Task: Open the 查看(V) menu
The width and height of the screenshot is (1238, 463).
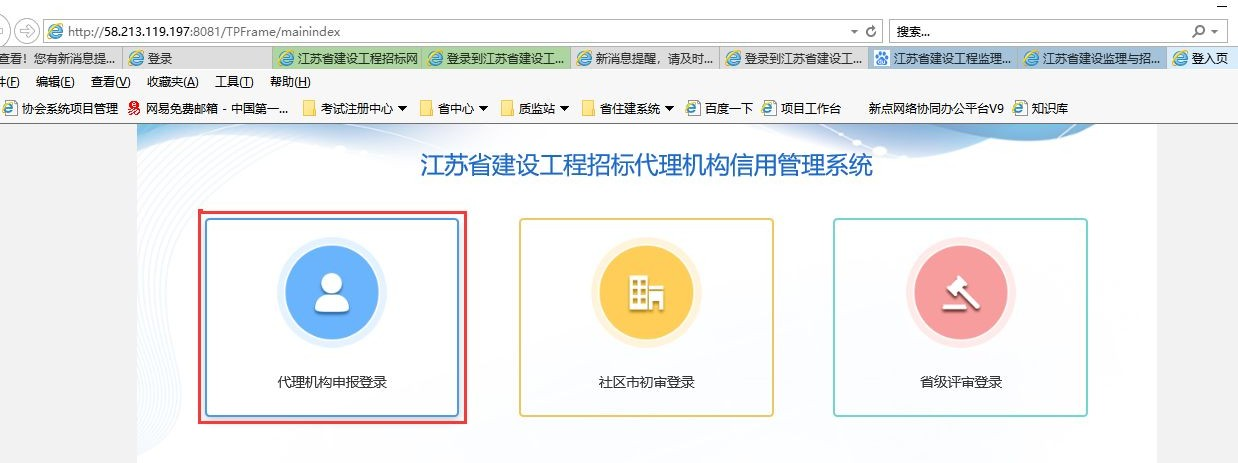Action: tap(110, 82)
